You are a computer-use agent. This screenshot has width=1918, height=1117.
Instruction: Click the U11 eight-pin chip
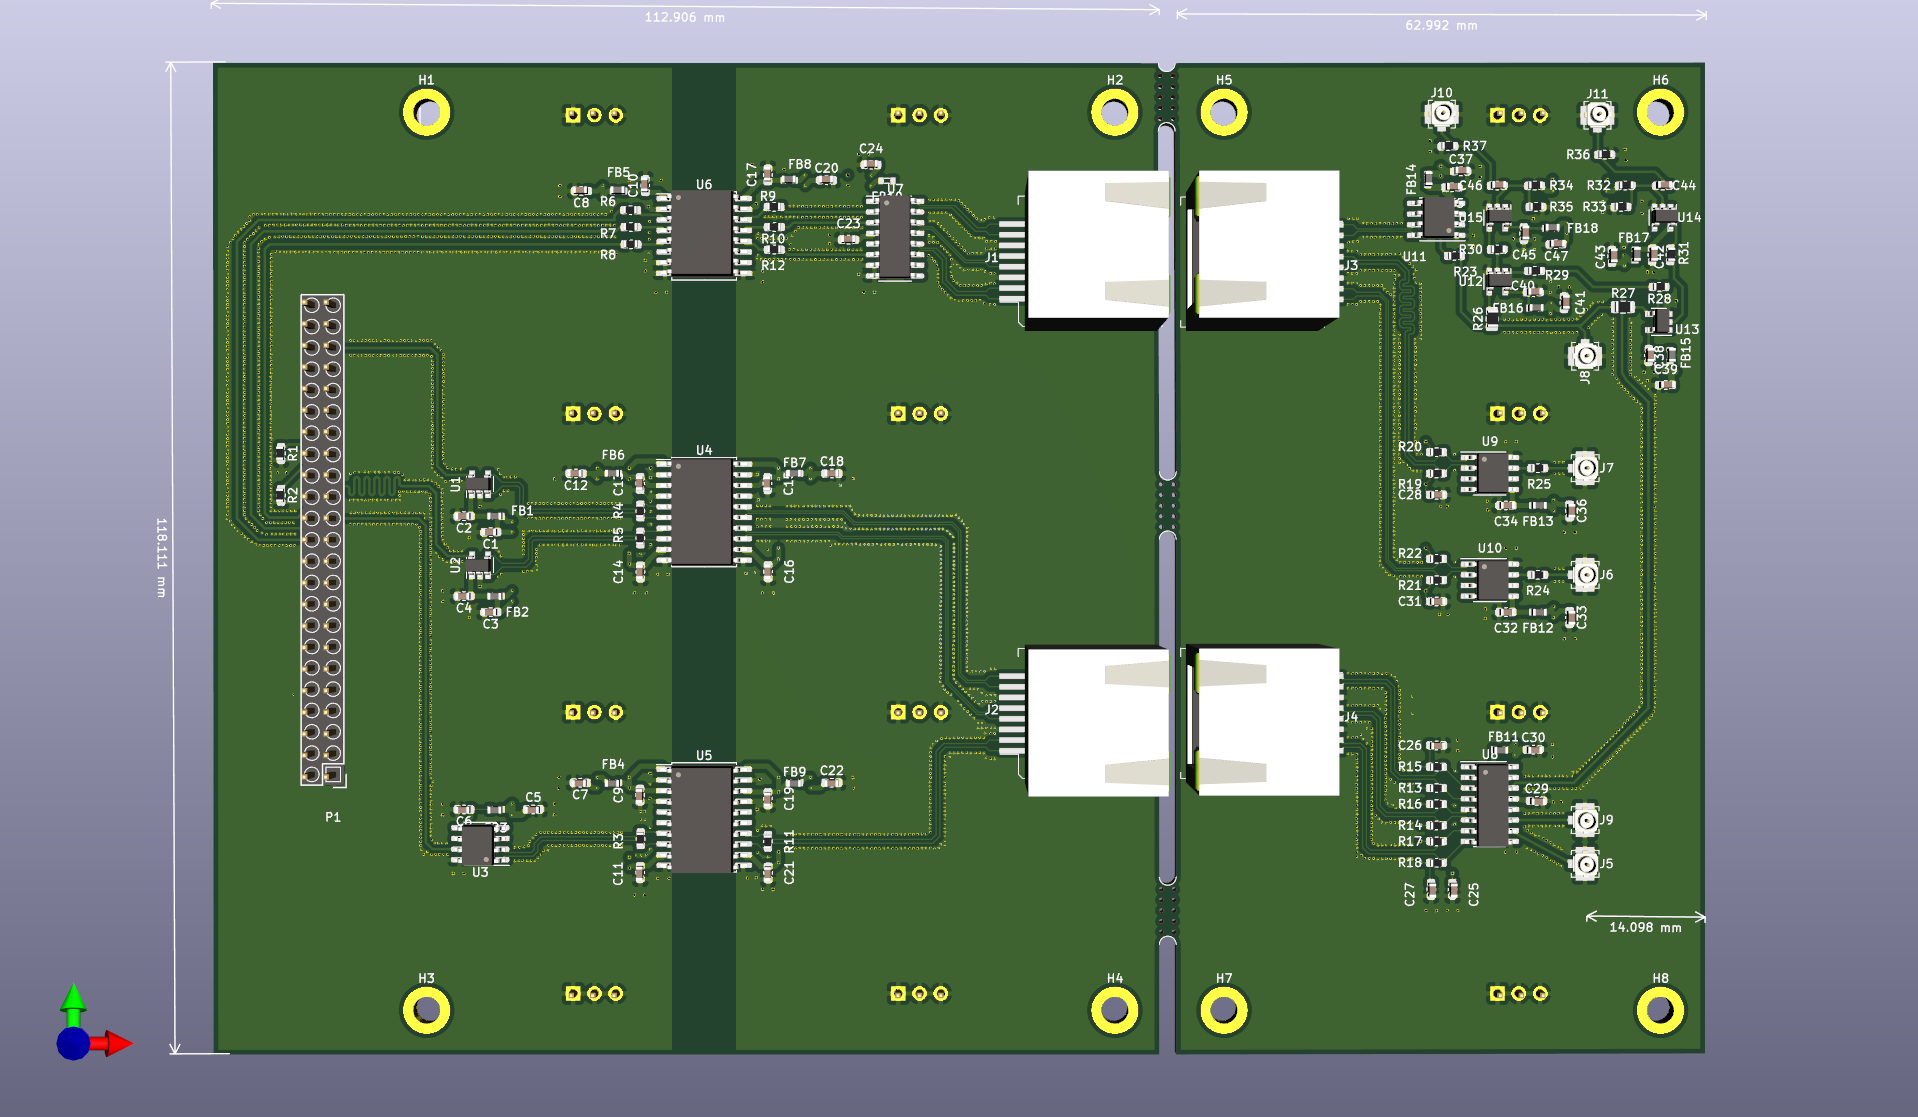[1437, 217]
